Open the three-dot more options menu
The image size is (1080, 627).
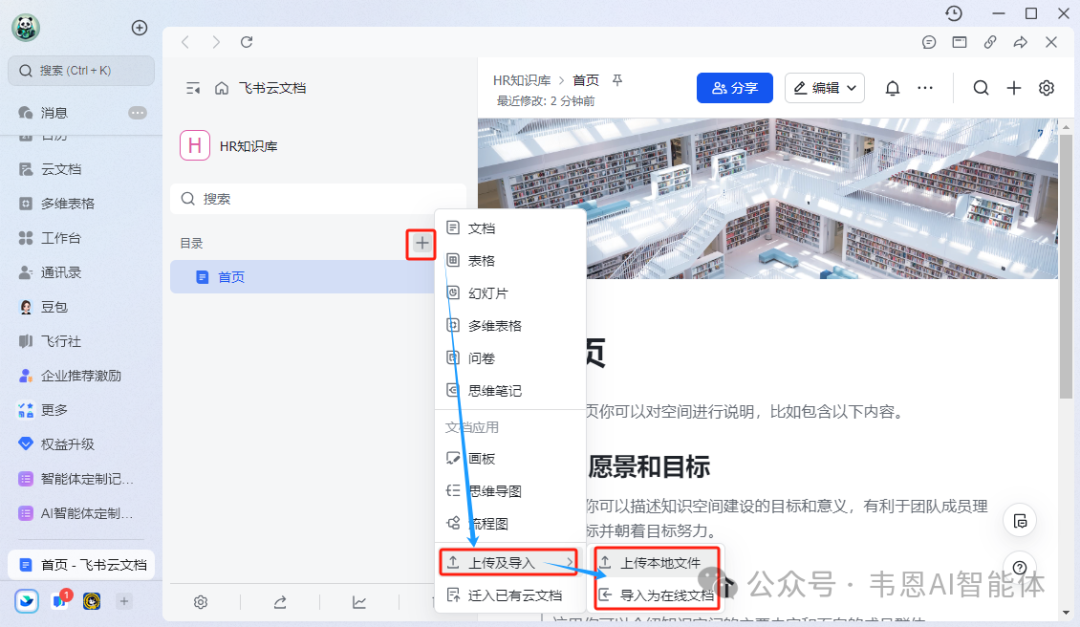pyautogui.click(x=925, y=88)
